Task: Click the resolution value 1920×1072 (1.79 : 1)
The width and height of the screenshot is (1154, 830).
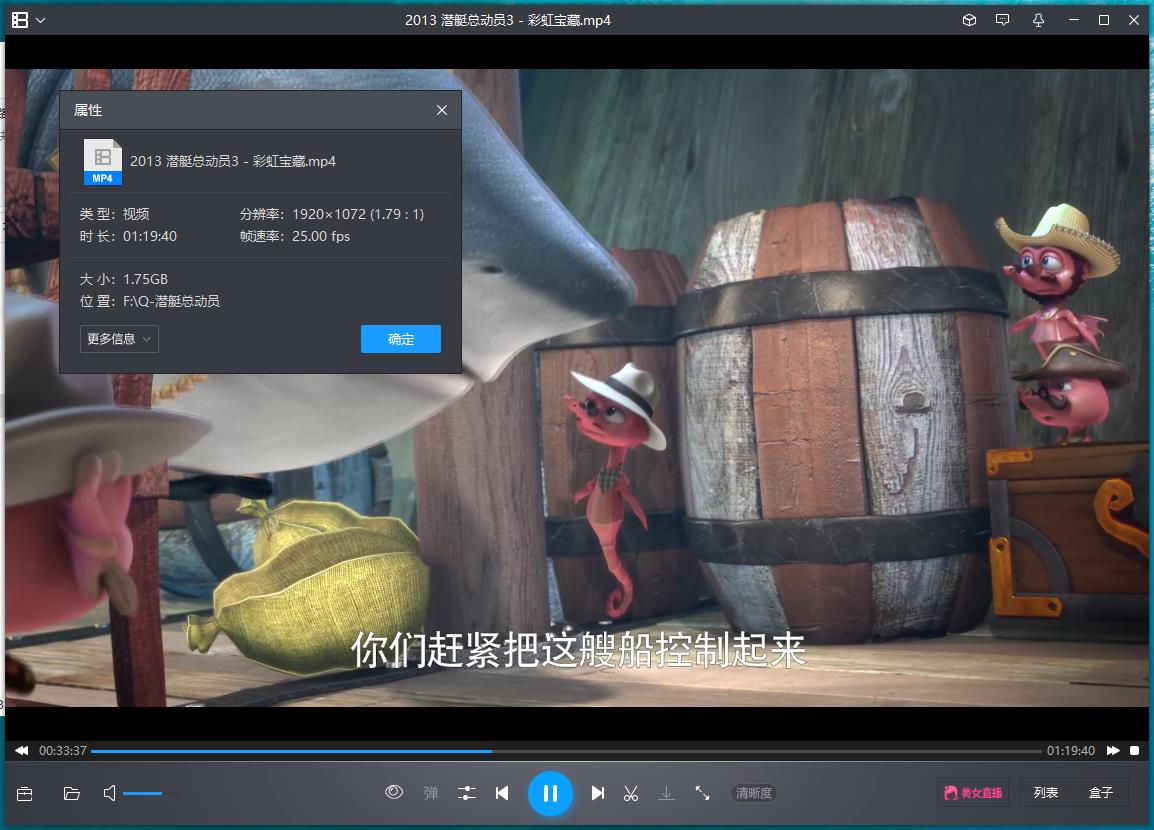Action: tap(358, 214)
